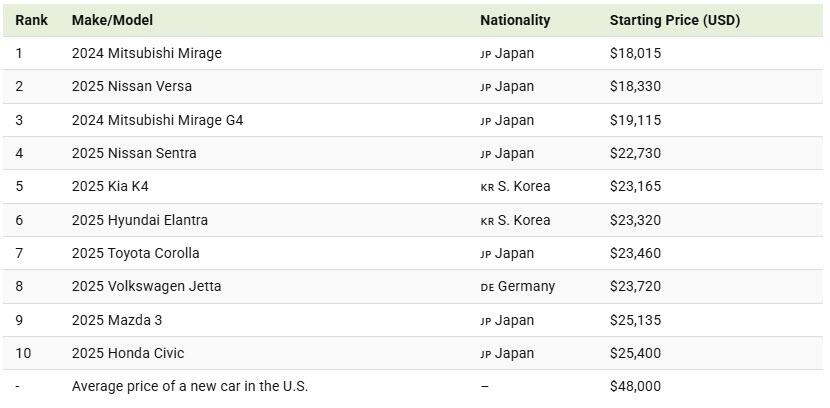Click the 2025 Toyota Corolla model name
The height and width of the screenshot is (408, 830).
point(136,253)
